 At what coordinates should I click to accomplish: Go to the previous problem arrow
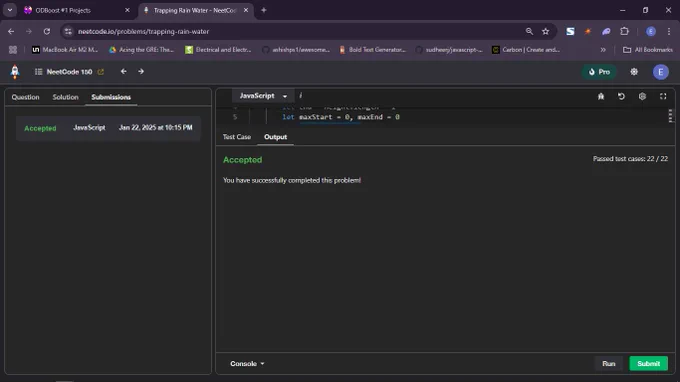click(124, 72)
